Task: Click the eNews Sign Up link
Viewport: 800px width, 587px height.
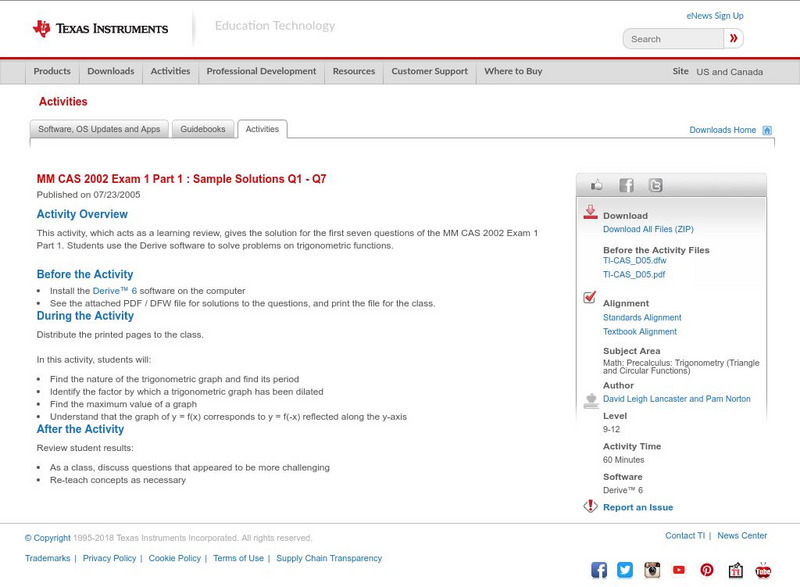Action: (715, 16)
